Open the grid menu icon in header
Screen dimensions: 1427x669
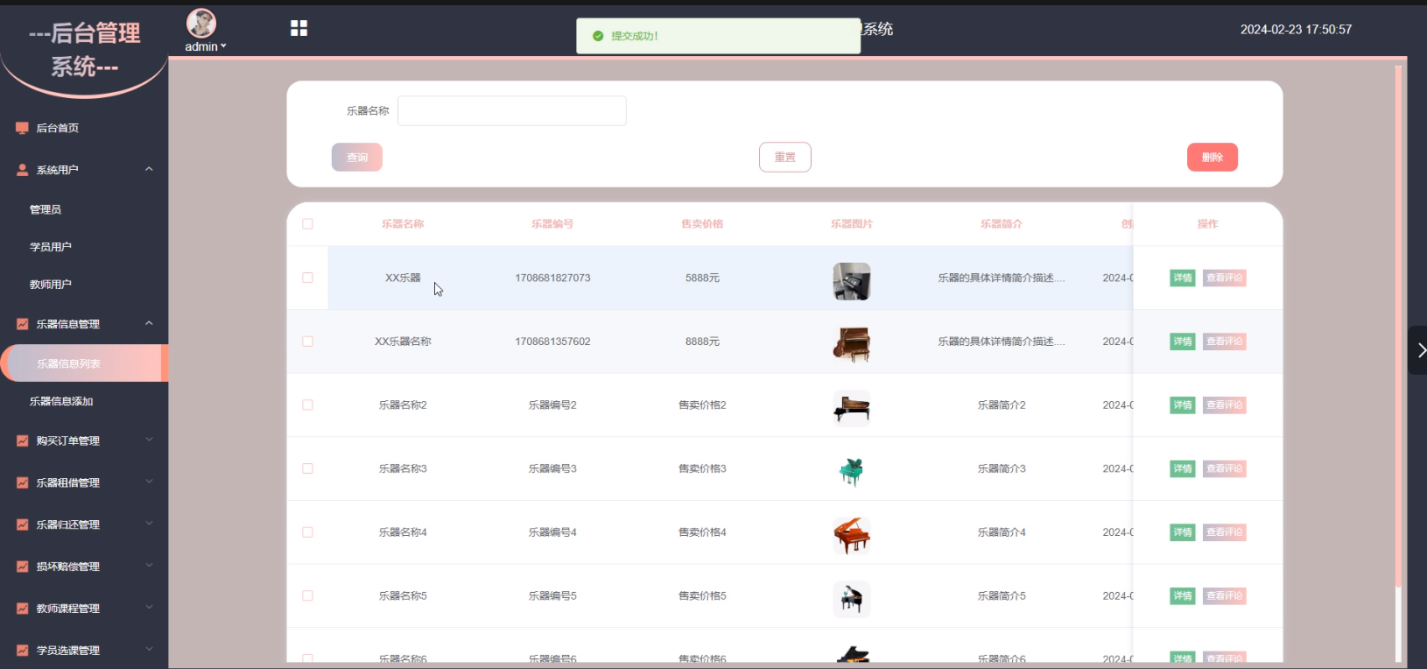point(298,28)
